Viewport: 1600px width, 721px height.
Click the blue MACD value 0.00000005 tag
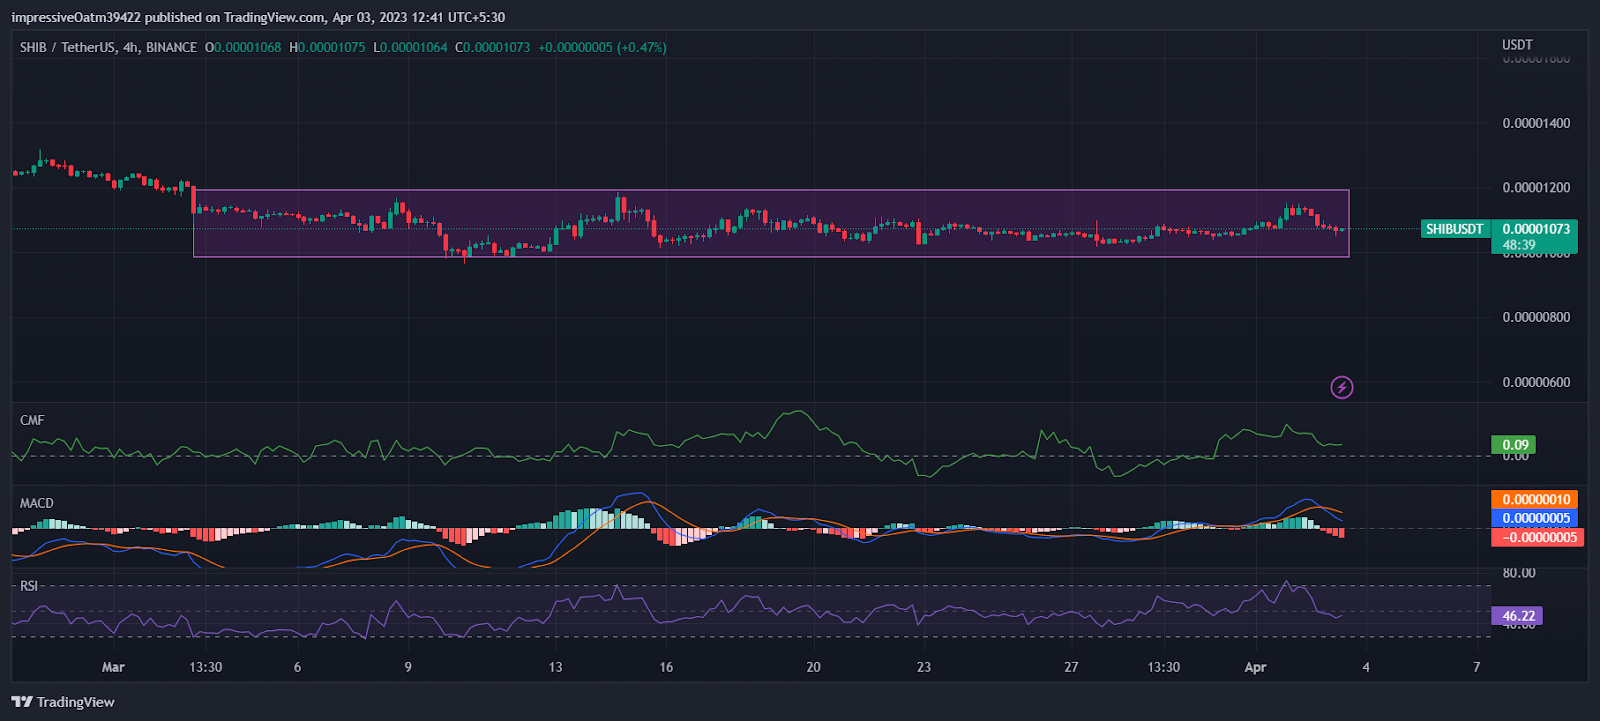pyautogui.click(x=1535, y=518)
